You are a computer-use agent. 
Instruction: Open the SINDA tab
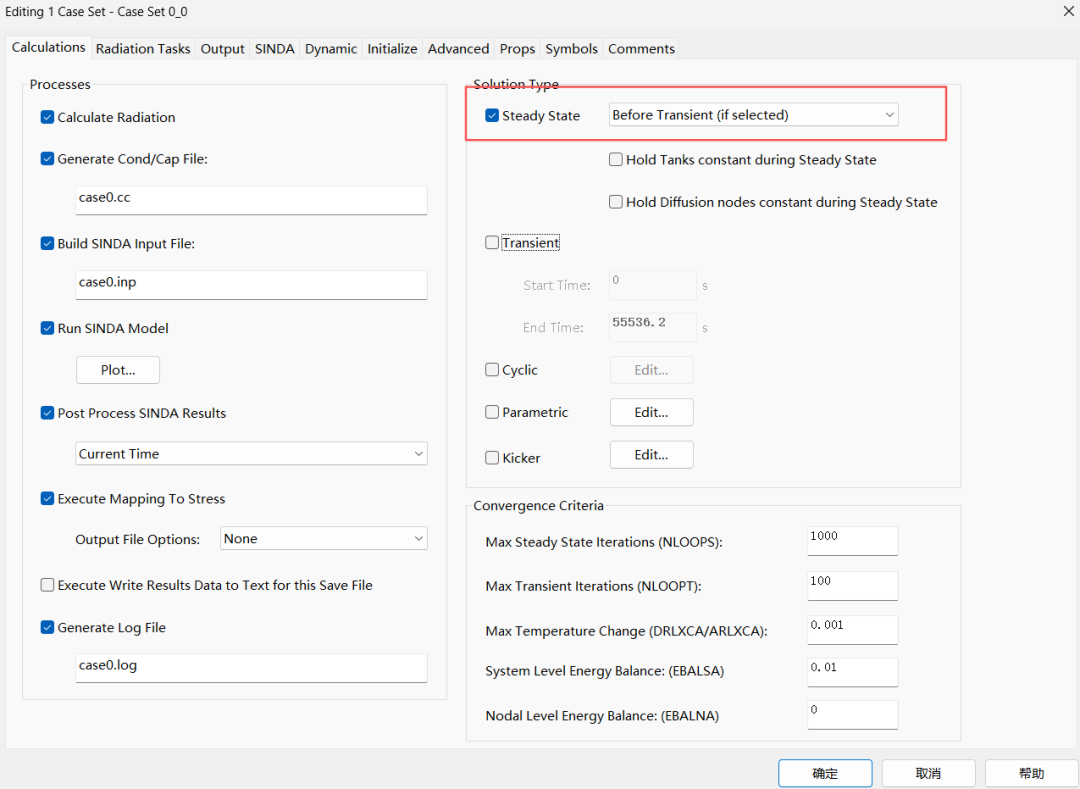point(274,49)
